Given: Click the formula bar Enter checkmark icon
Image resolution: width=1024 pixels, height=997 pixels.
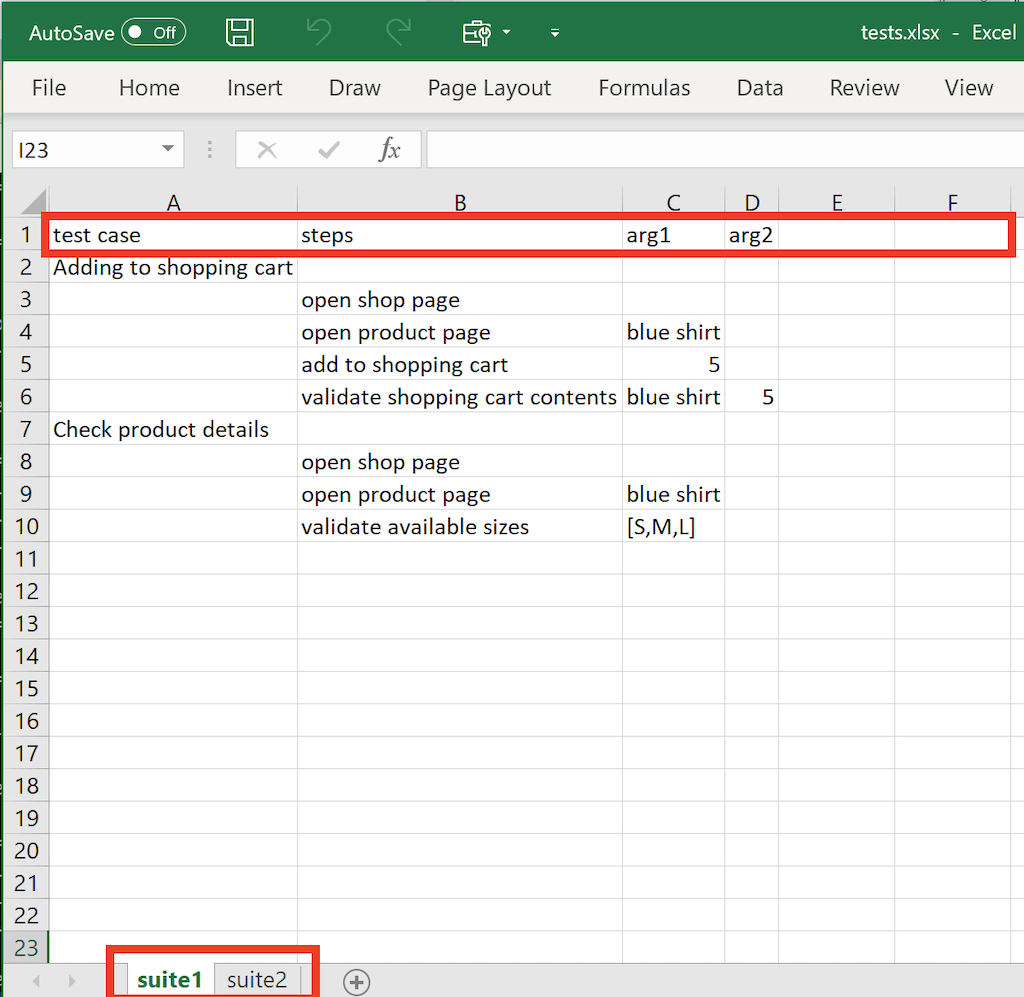Looking at the screenshot, I should 328,150.
